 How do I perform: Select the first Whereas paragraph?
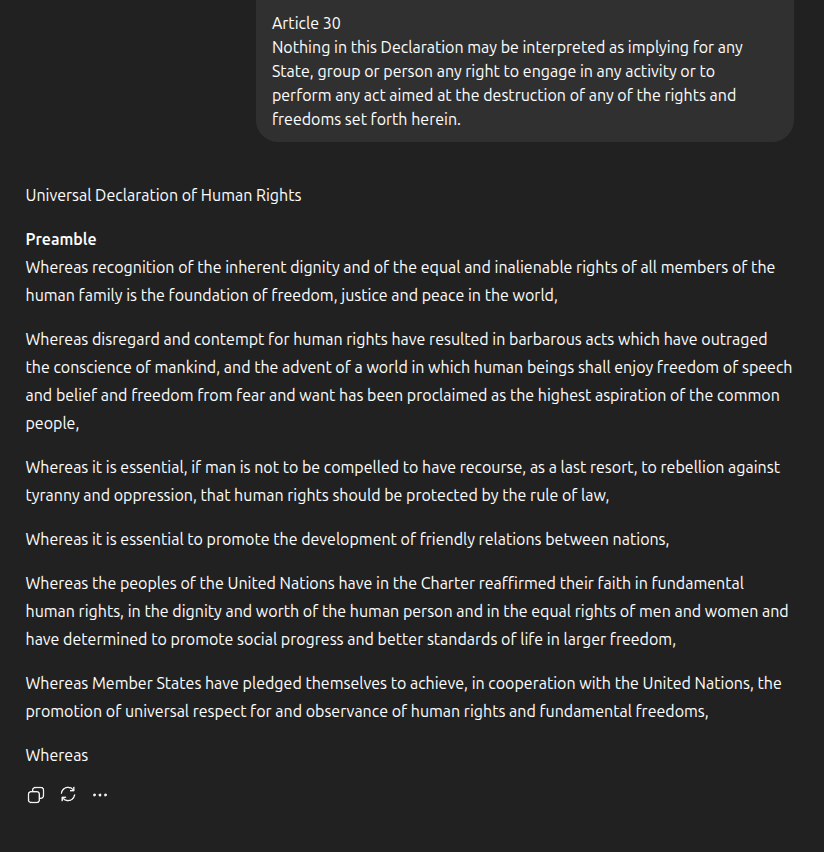pyautogui.click(x=400, y=281)
